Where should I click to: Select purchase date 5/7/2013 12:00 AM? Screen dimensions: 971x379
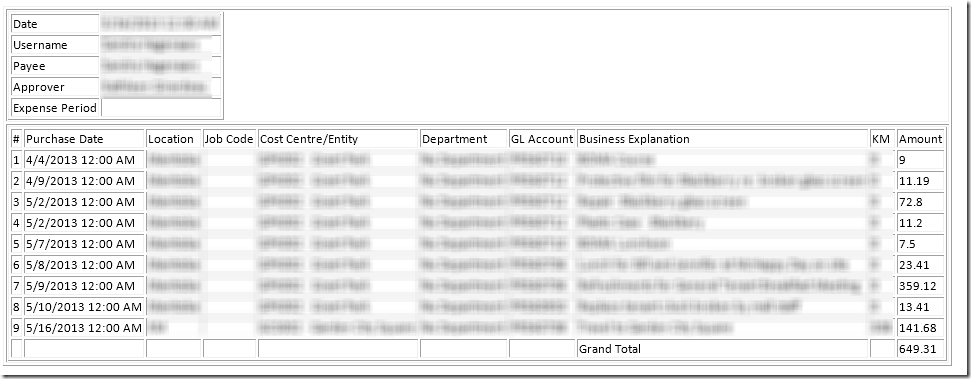point(84,244)
